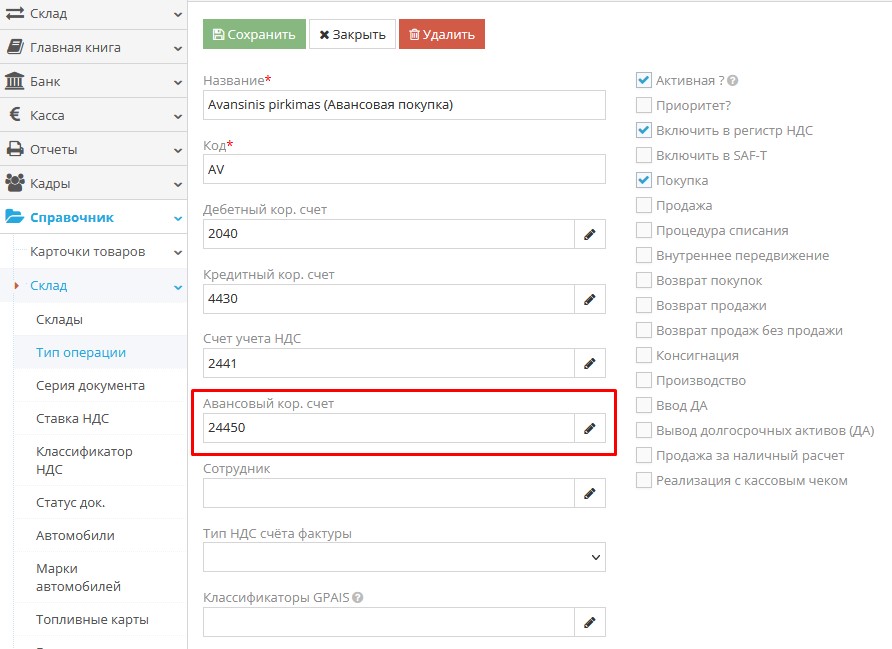Click help icon beside Классификаторы GPAIS label
This screenshot has width=892, height=649.
point(357,598)
